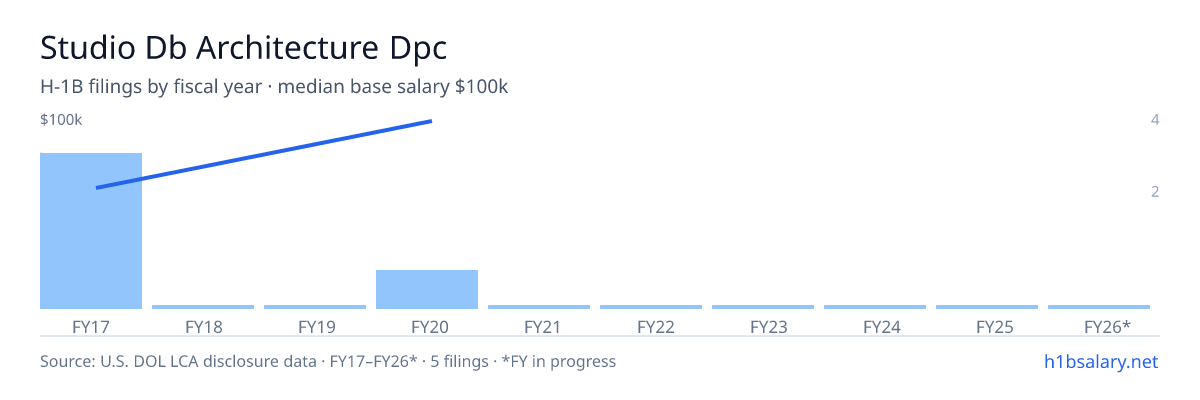This screenshot has width=1200, height=400.
Task: Click the FY26* bar stub
Action: [1099, 307]
